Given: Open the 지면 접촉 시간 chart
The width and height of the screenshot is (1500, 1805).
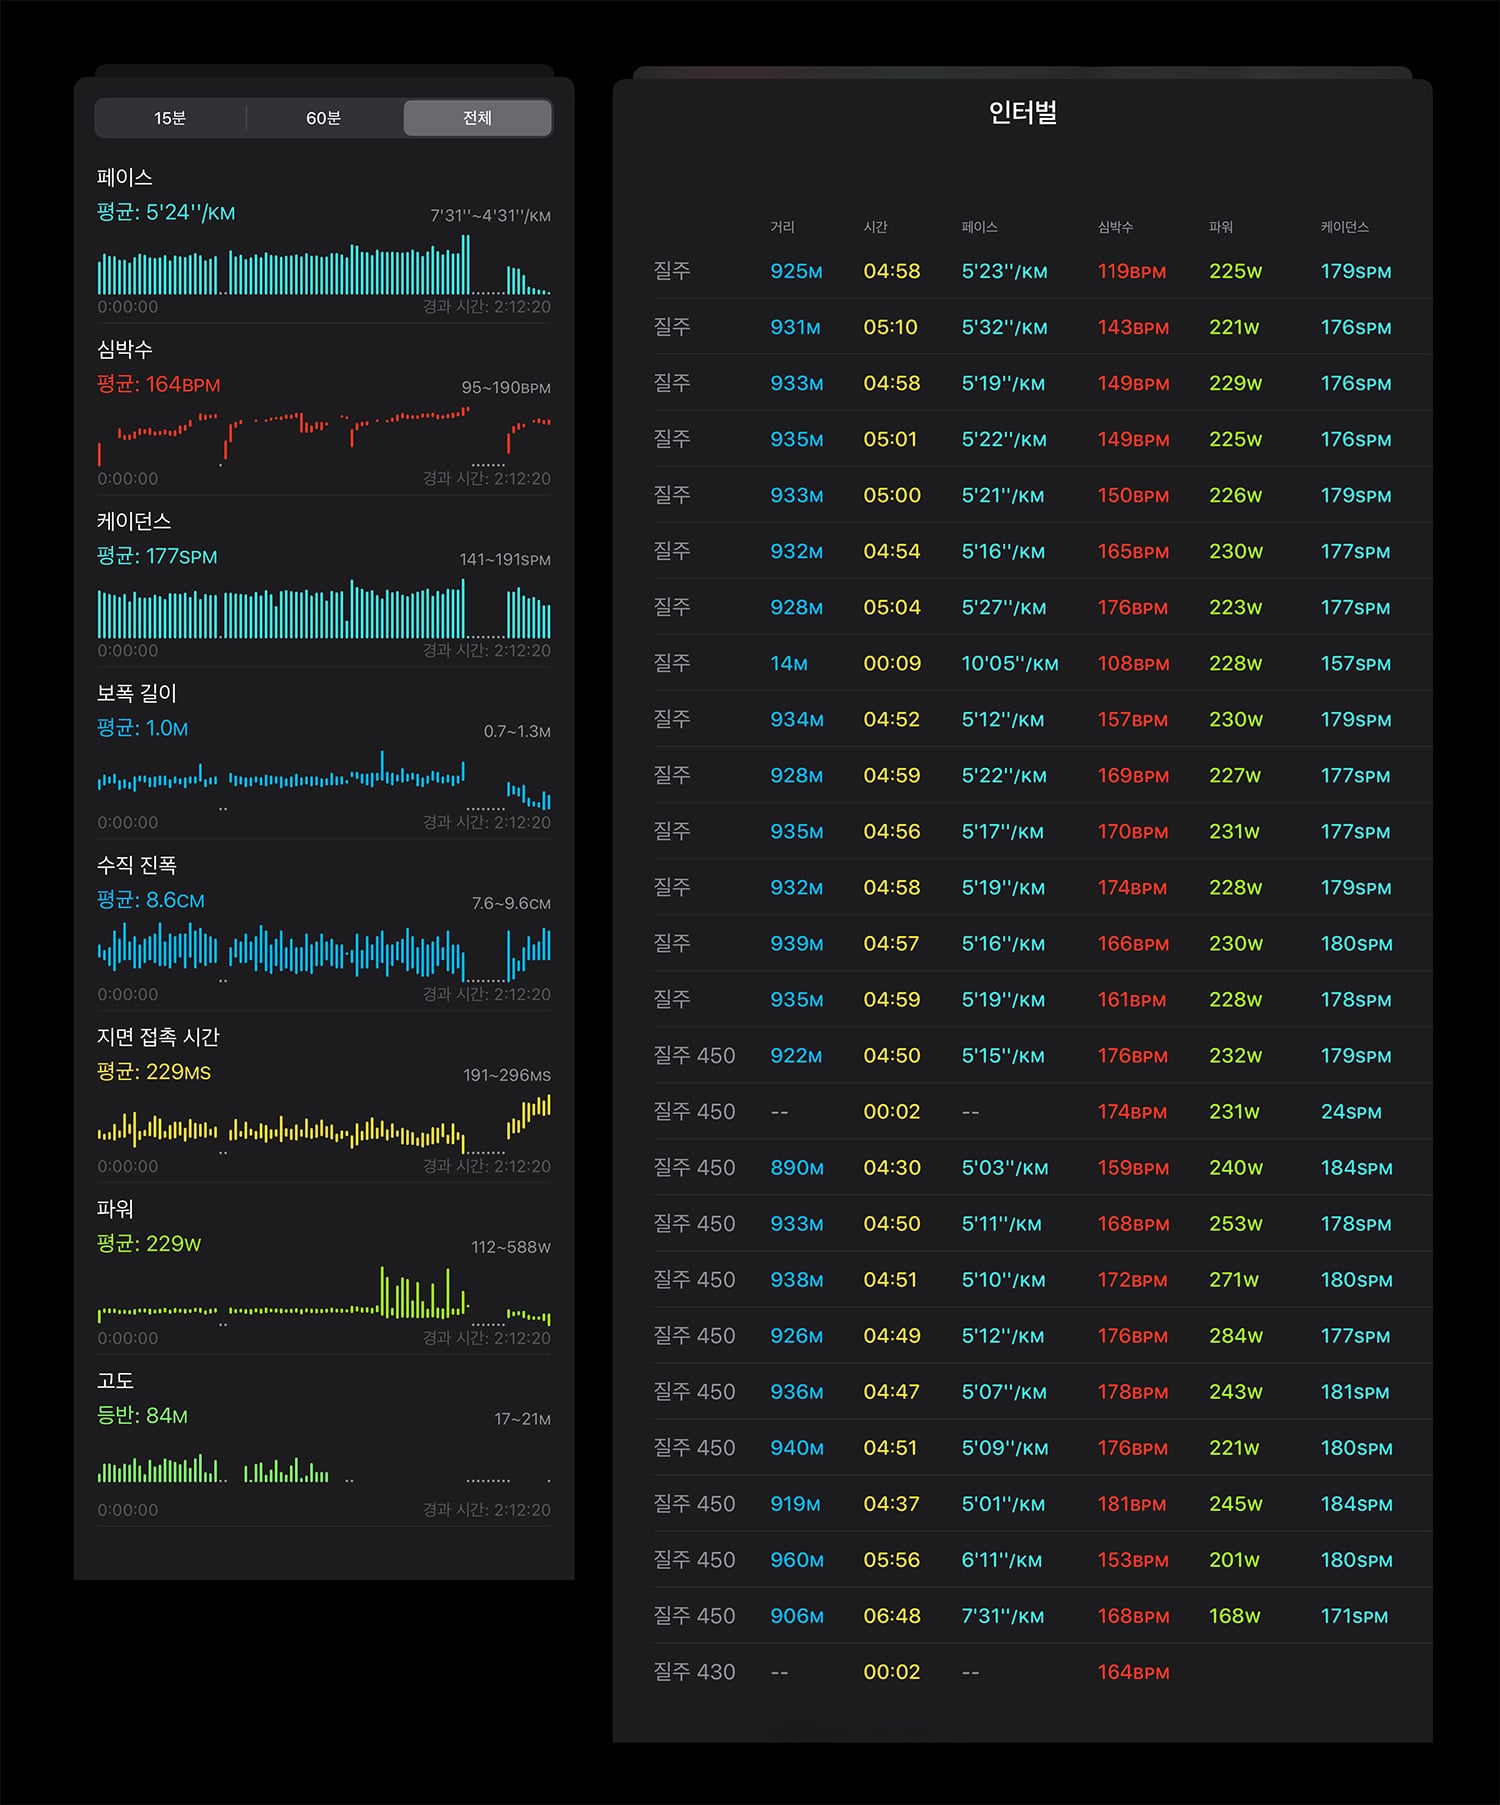Looking at the screenshot, I should (324, 1125).
